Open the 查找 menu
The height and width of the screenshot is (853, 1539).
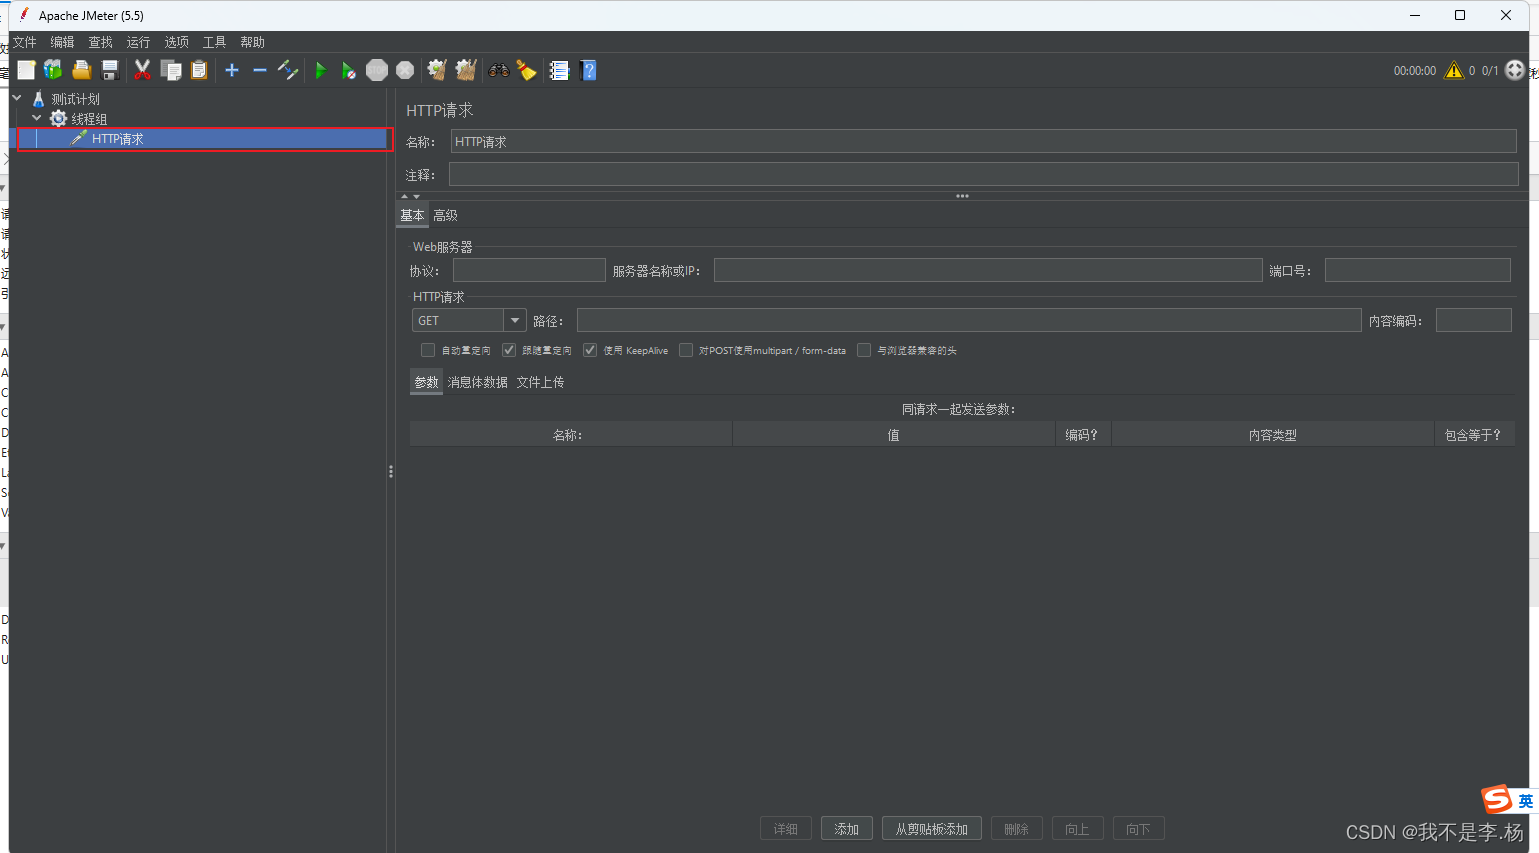(x=100, y=42)
